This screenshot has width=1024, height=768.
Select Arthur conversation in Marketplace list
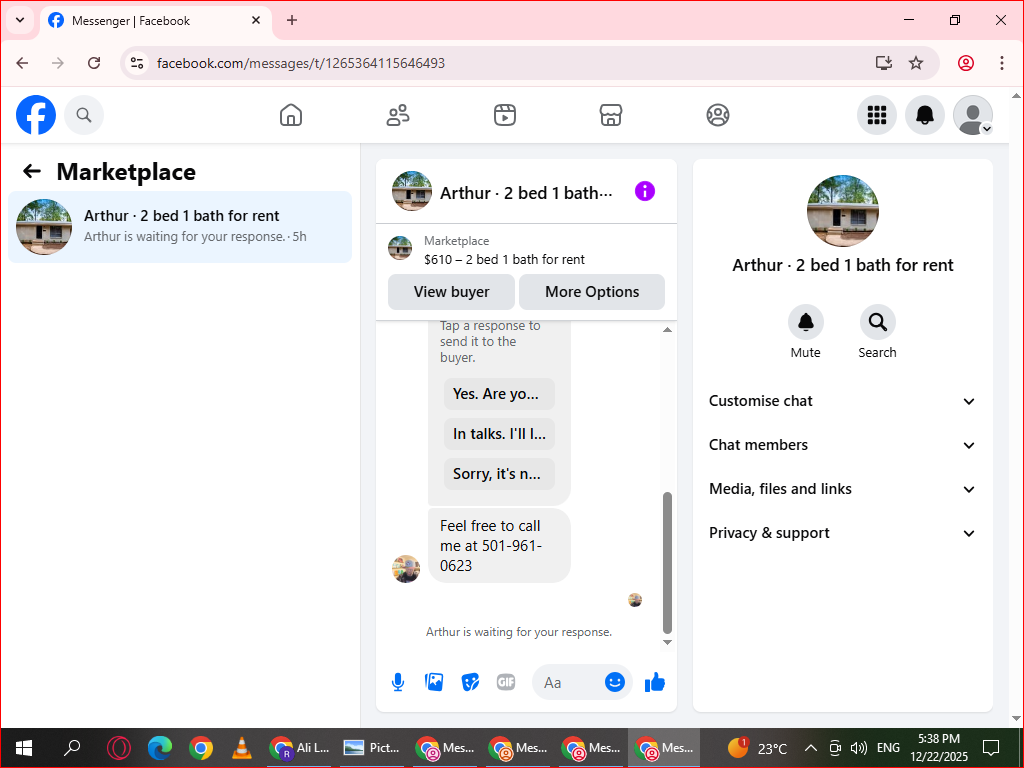click(x=180, y=227)
